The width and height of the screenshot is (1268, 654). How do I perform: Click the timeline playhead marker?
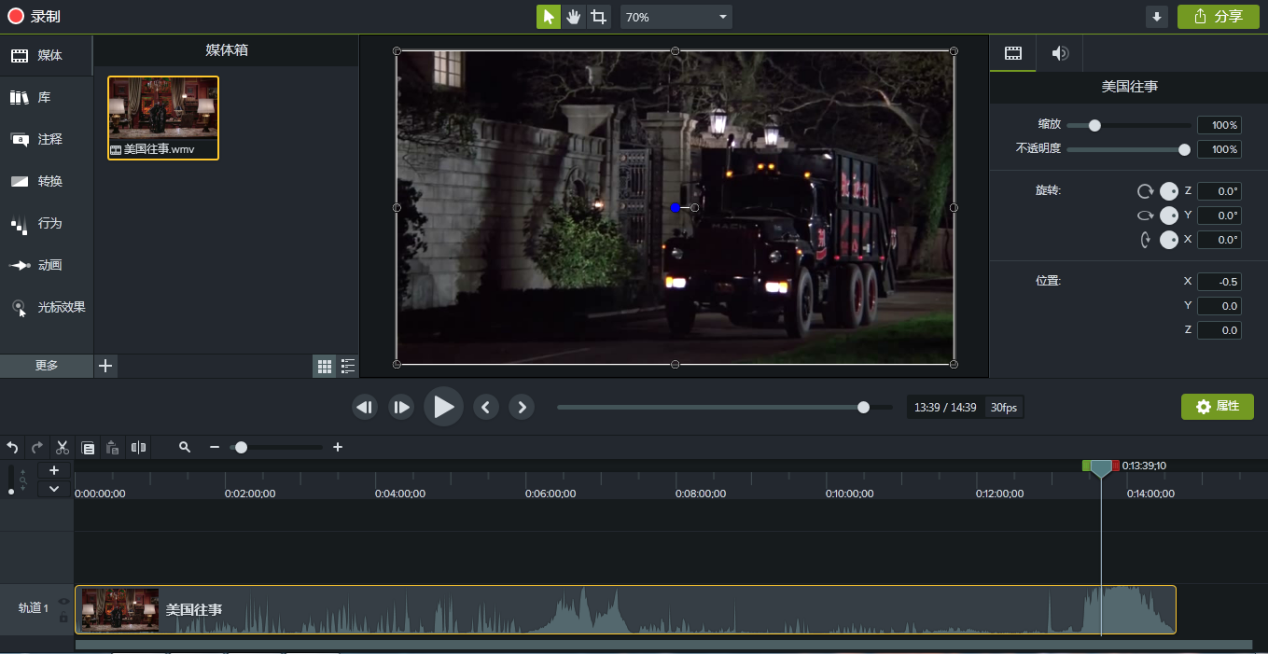tap(1101, 468)
